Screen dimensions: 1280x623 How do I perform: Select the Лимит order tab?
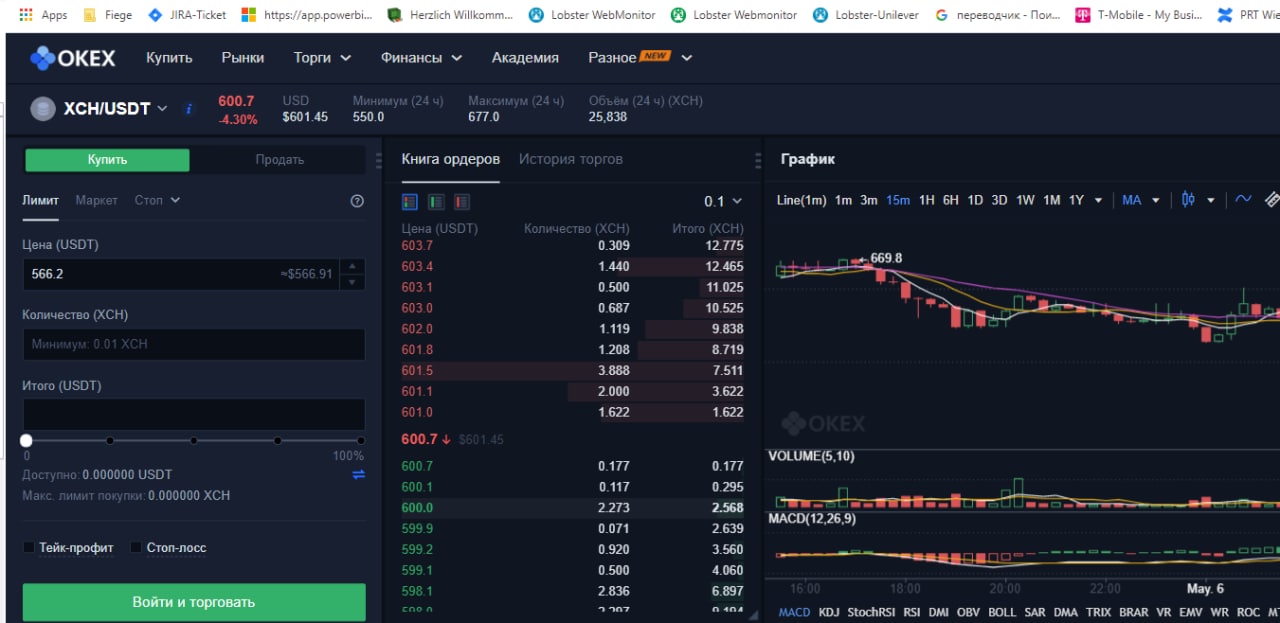click(40, 200)
